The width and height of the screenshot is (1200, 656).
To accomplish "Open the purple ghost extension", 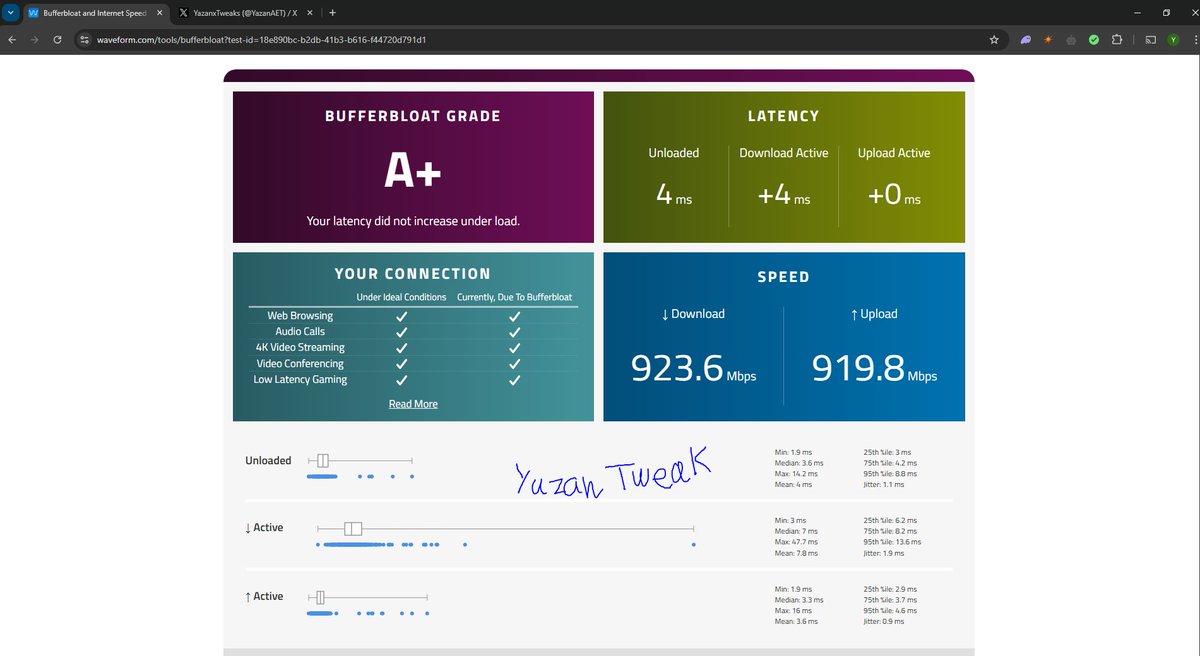I will pos(1026,40).
